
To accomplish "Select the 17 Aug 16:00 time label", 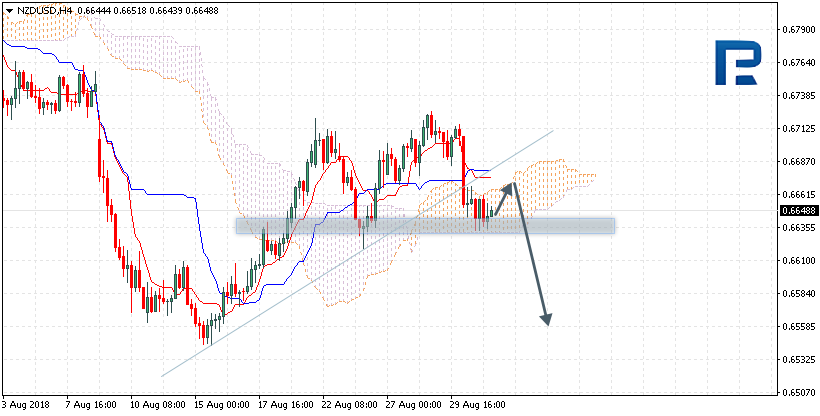I will [x=288, y=406].
